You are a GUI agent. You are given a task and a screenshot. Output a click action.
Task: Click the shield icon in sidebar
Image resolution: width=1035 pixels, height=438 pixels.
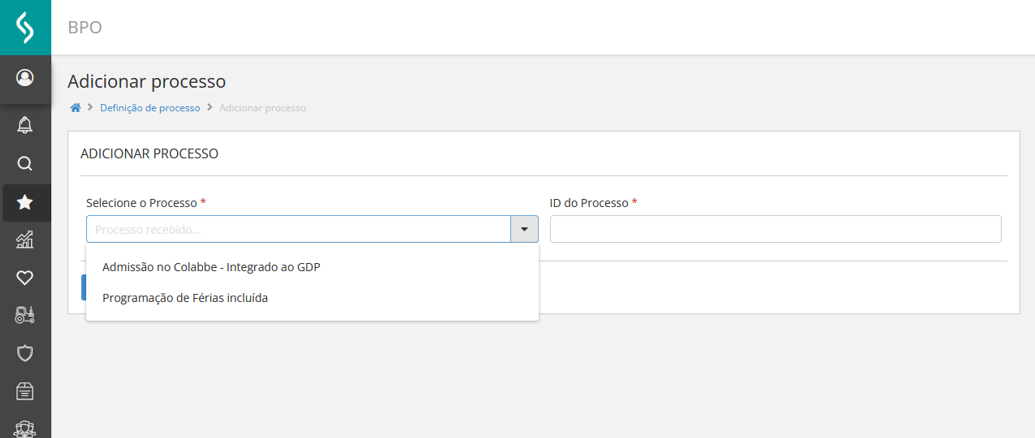click(25, 353)
